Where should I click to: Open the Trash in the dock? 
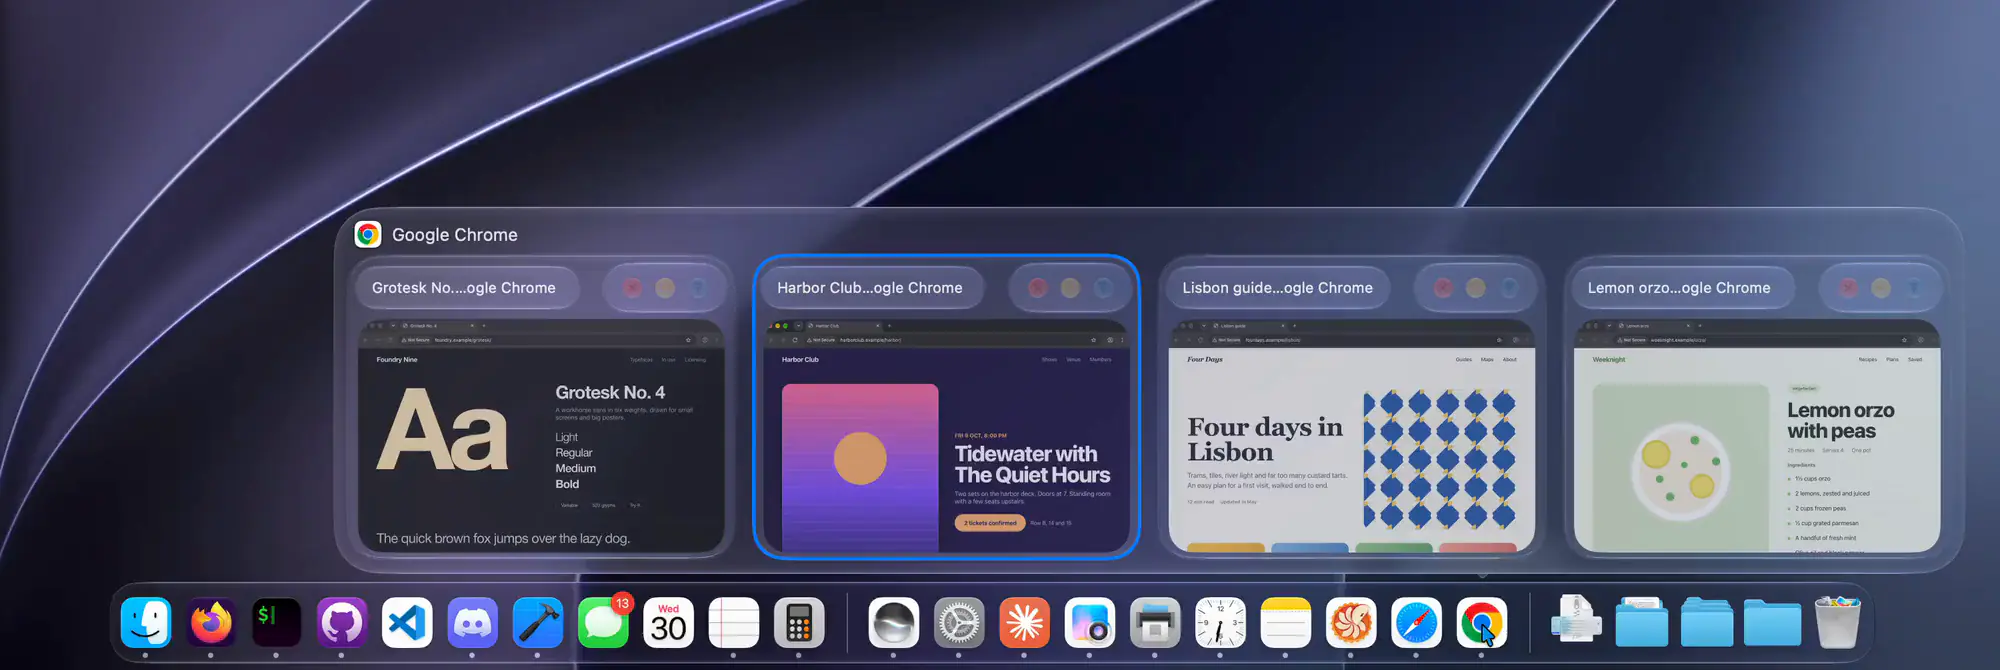coord(1837,622)
